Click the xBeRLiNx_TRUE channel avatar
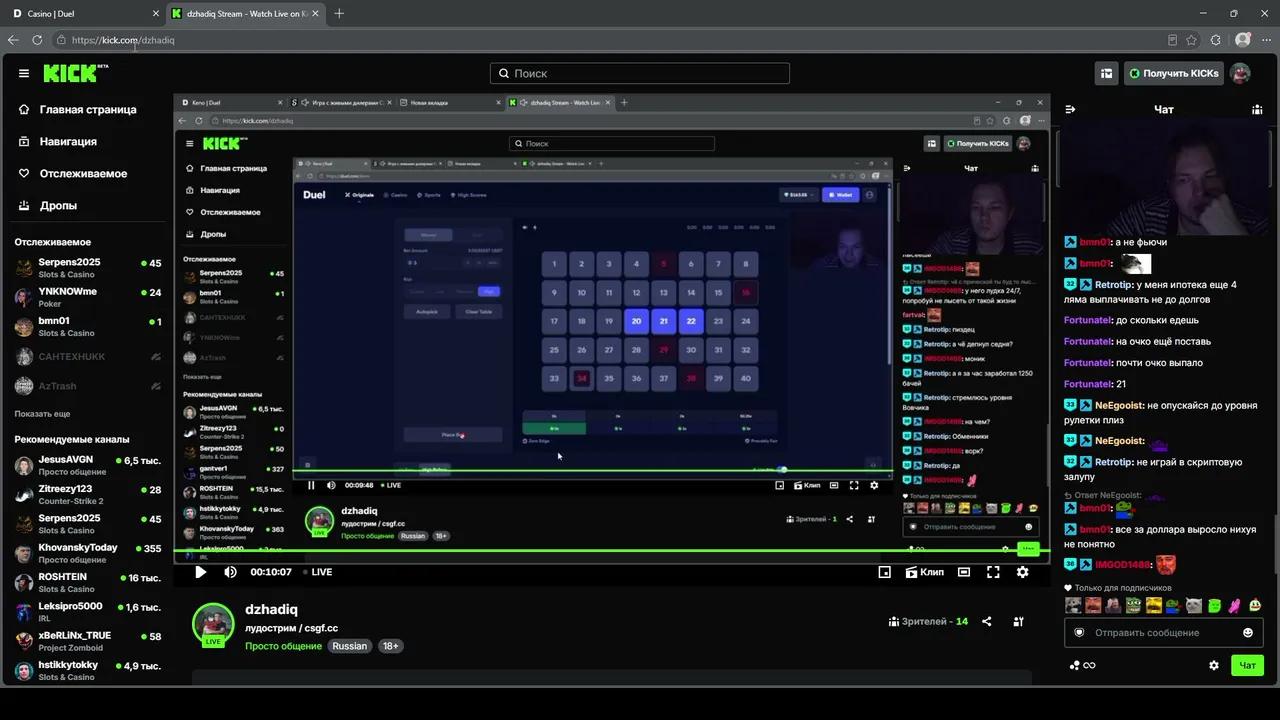This screenshot has height=720, width=1280. coord(24,641)
